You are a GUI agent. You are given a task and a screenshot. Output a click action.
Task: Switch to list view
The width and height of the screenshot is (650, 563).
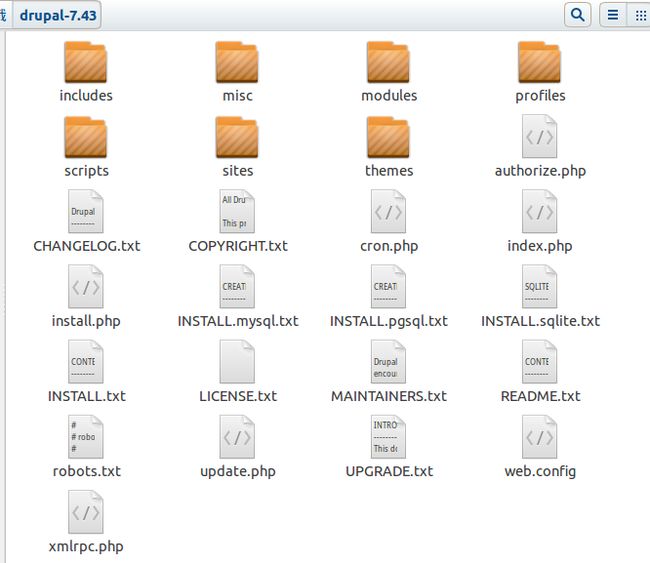tap(613, 15)
